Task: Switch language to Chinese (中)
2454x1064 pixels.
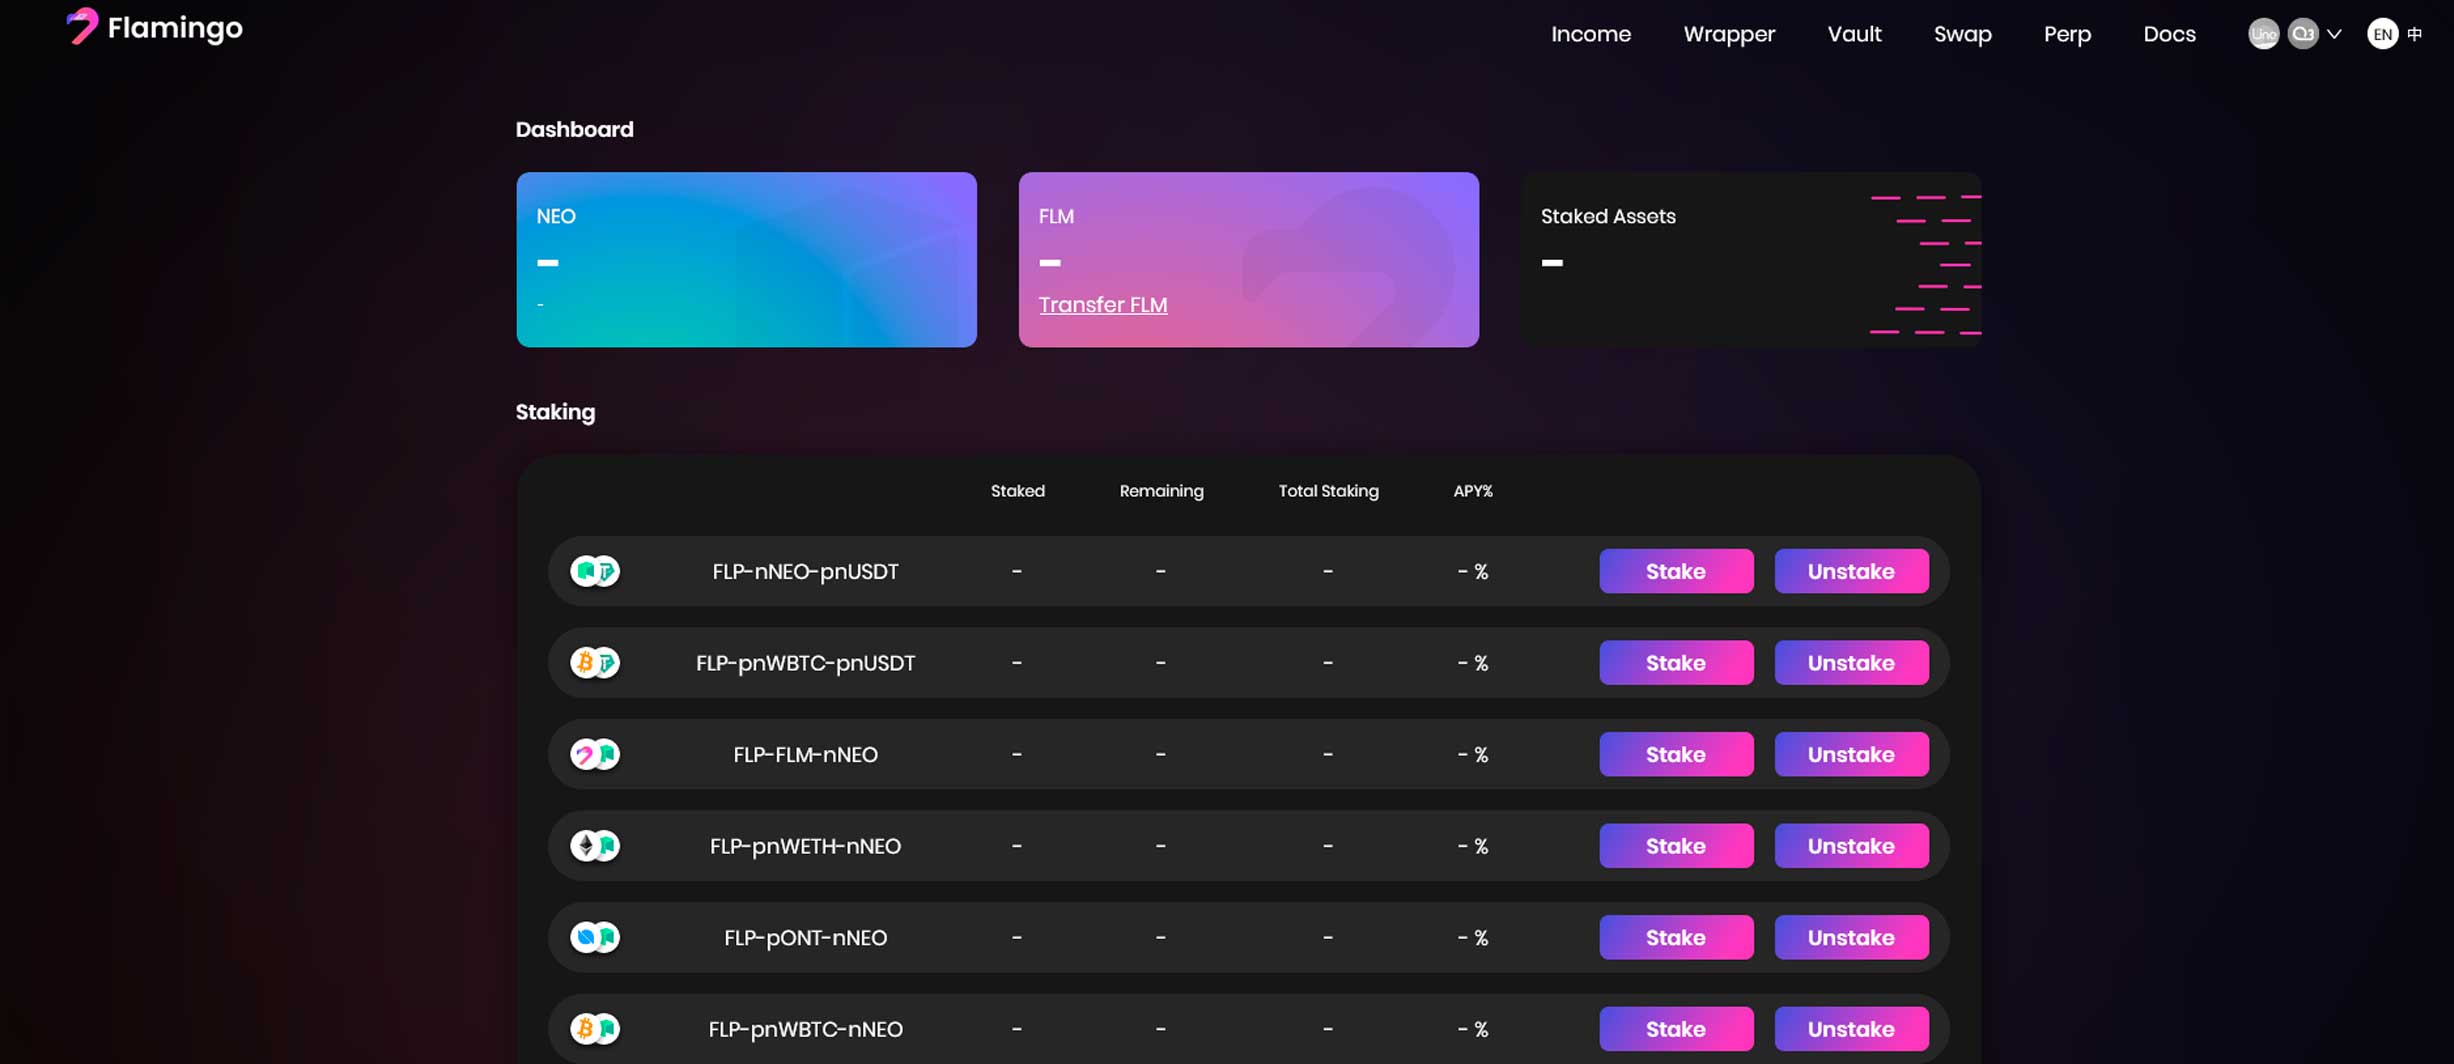Action: (x=2414, y=34)
